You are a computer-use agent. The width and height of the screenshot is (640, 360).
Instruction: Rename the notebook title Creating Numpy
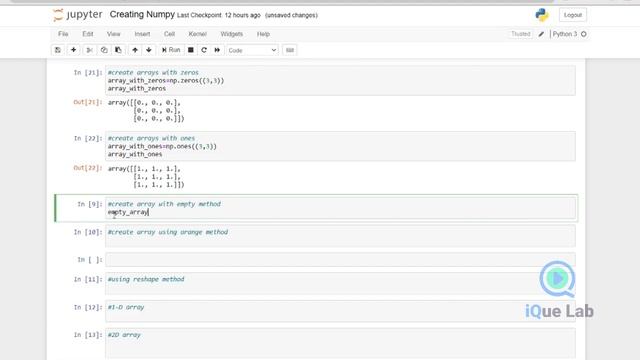pos(142,15)
